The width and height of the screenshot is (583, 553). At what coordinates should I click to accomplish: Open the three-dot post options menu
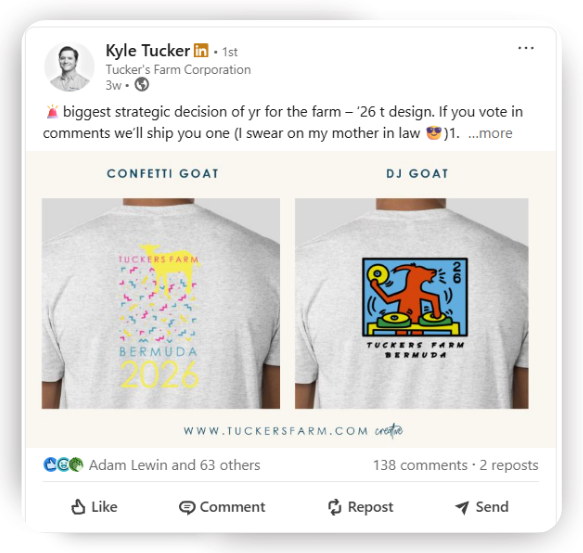[x=526, y=48]
